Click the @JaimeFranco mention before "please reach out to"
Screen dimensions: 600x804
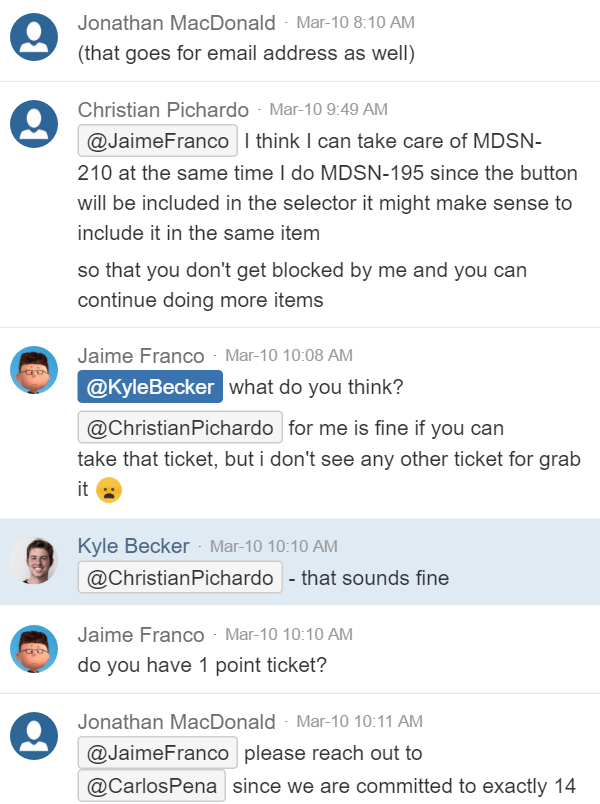click(158, 753)
